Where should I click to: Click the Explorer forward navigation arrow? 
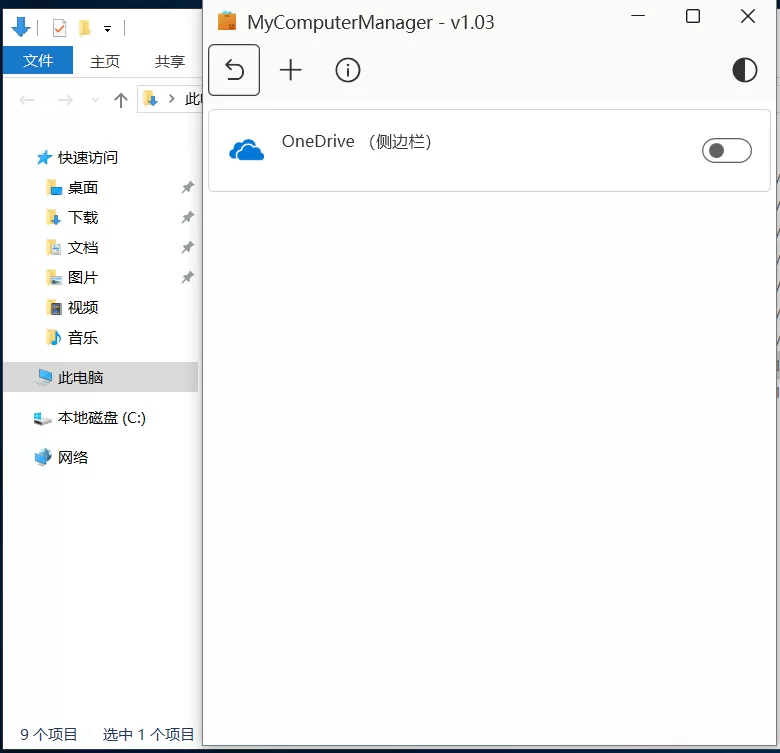(65, 100)
